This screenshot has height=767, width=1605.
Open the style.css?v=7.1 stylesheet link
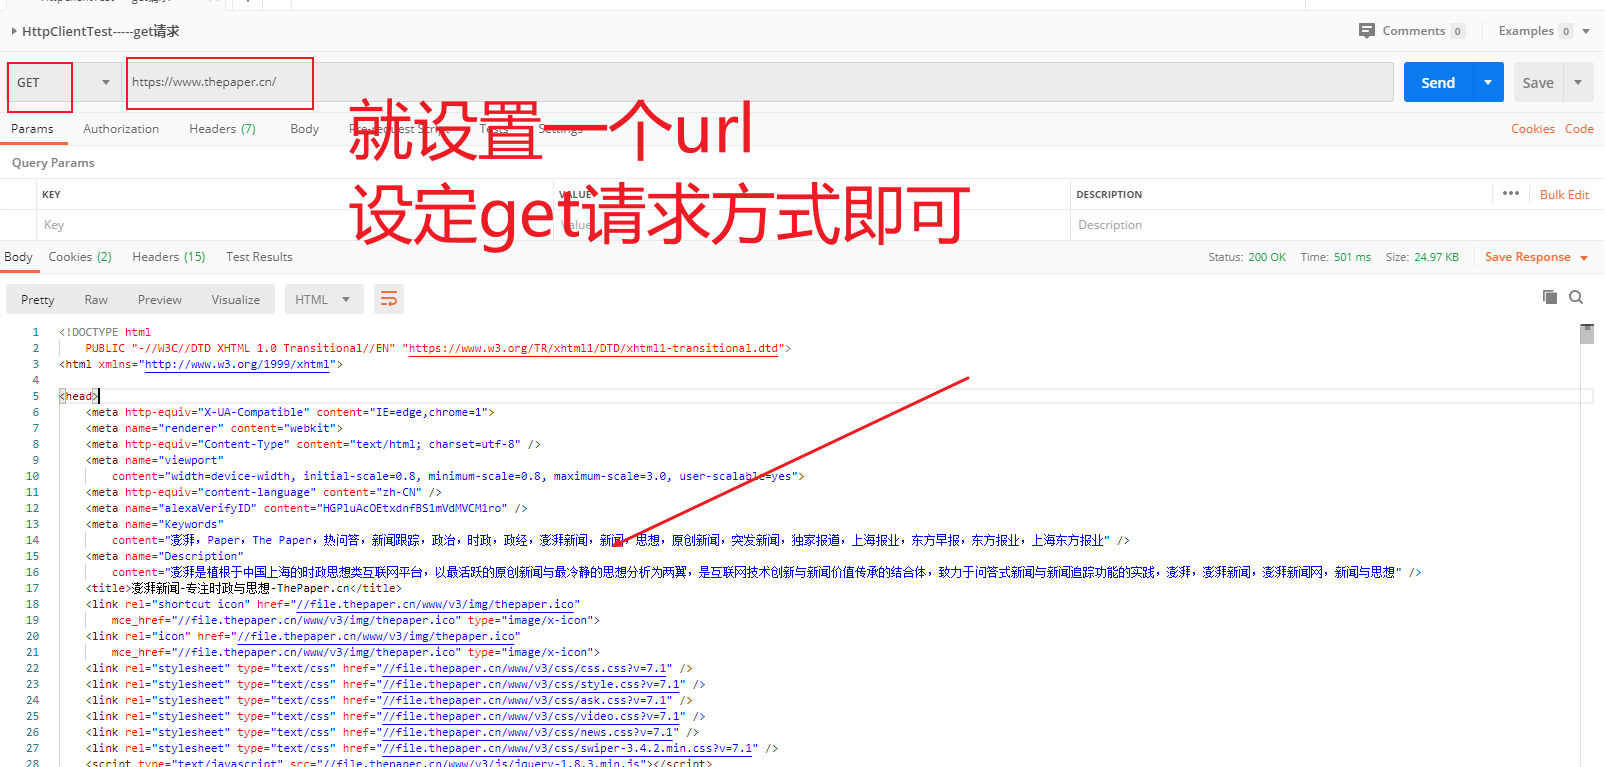(x=533, y=685)
